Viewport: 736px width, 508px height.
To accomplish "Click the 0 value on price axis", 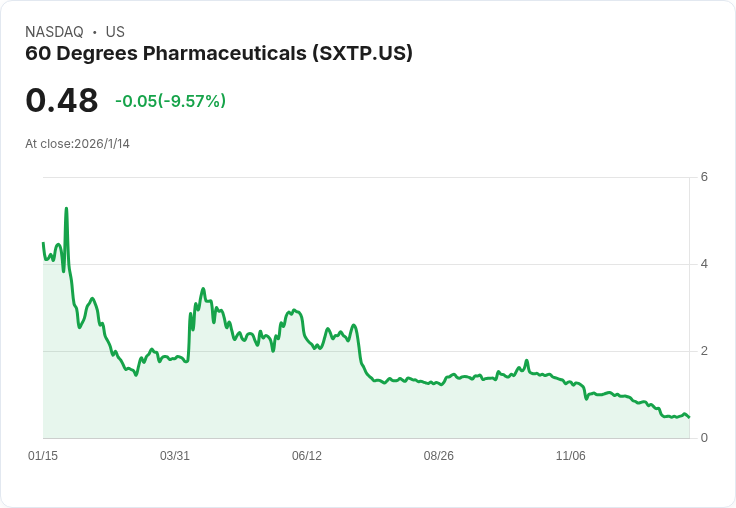I will click(x=704, y=438).
